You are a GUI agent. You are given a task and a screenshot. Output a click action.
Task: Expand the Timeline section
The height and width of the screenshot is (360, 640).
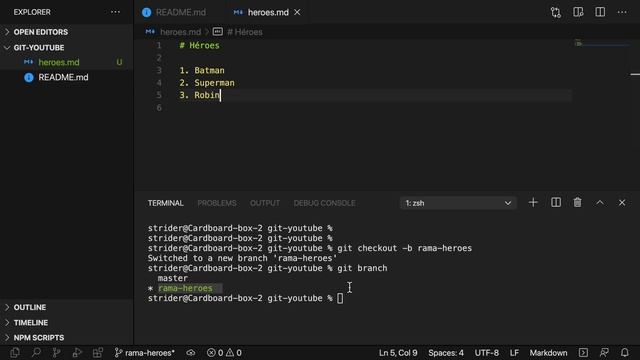31,322
